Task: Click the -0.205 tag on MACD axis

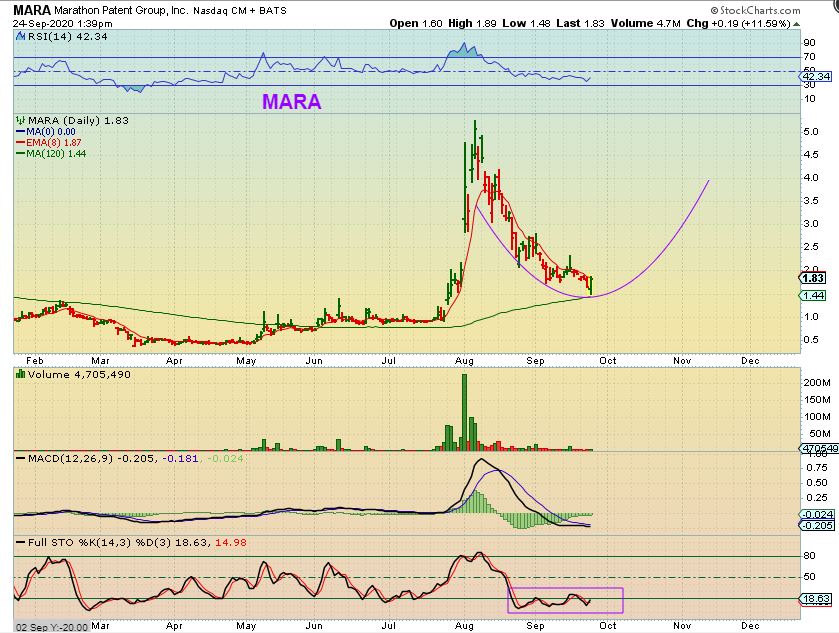Action: (x=817, y=525)
